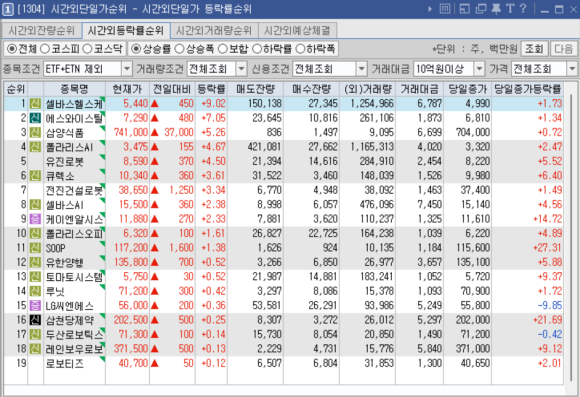Click the 조회 search button
The width and height of the screenshot is (580, 397).
pos(534,49)
